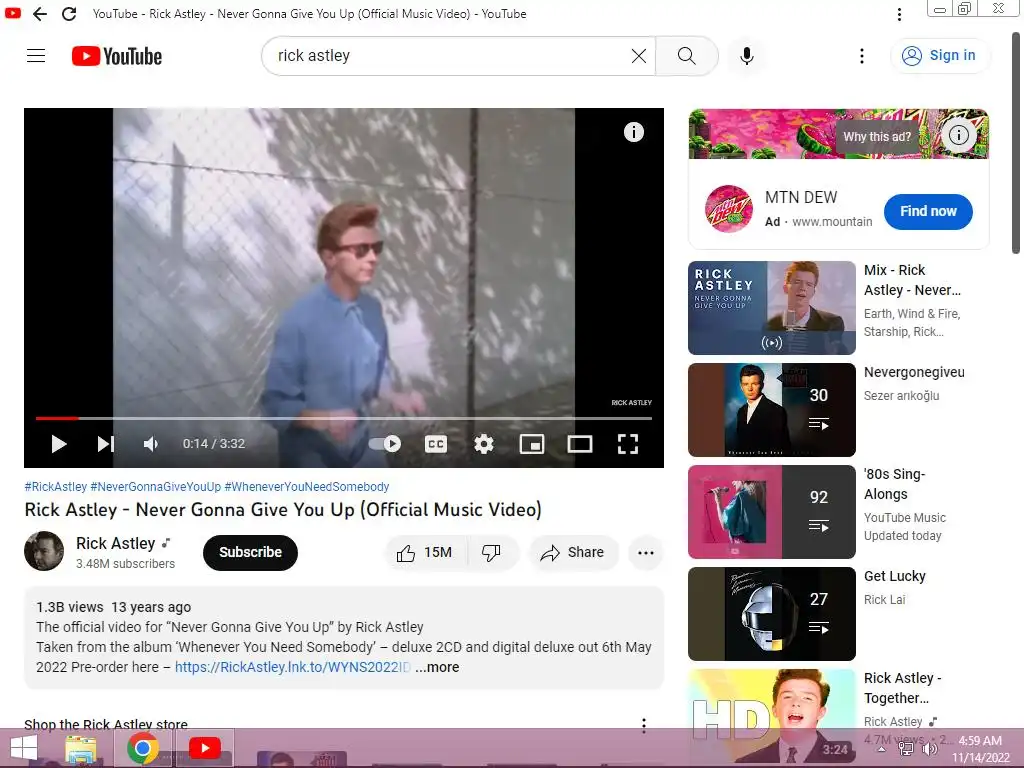
Task: Subscribe to Rick Astley channel
Action: coord(250,552)
